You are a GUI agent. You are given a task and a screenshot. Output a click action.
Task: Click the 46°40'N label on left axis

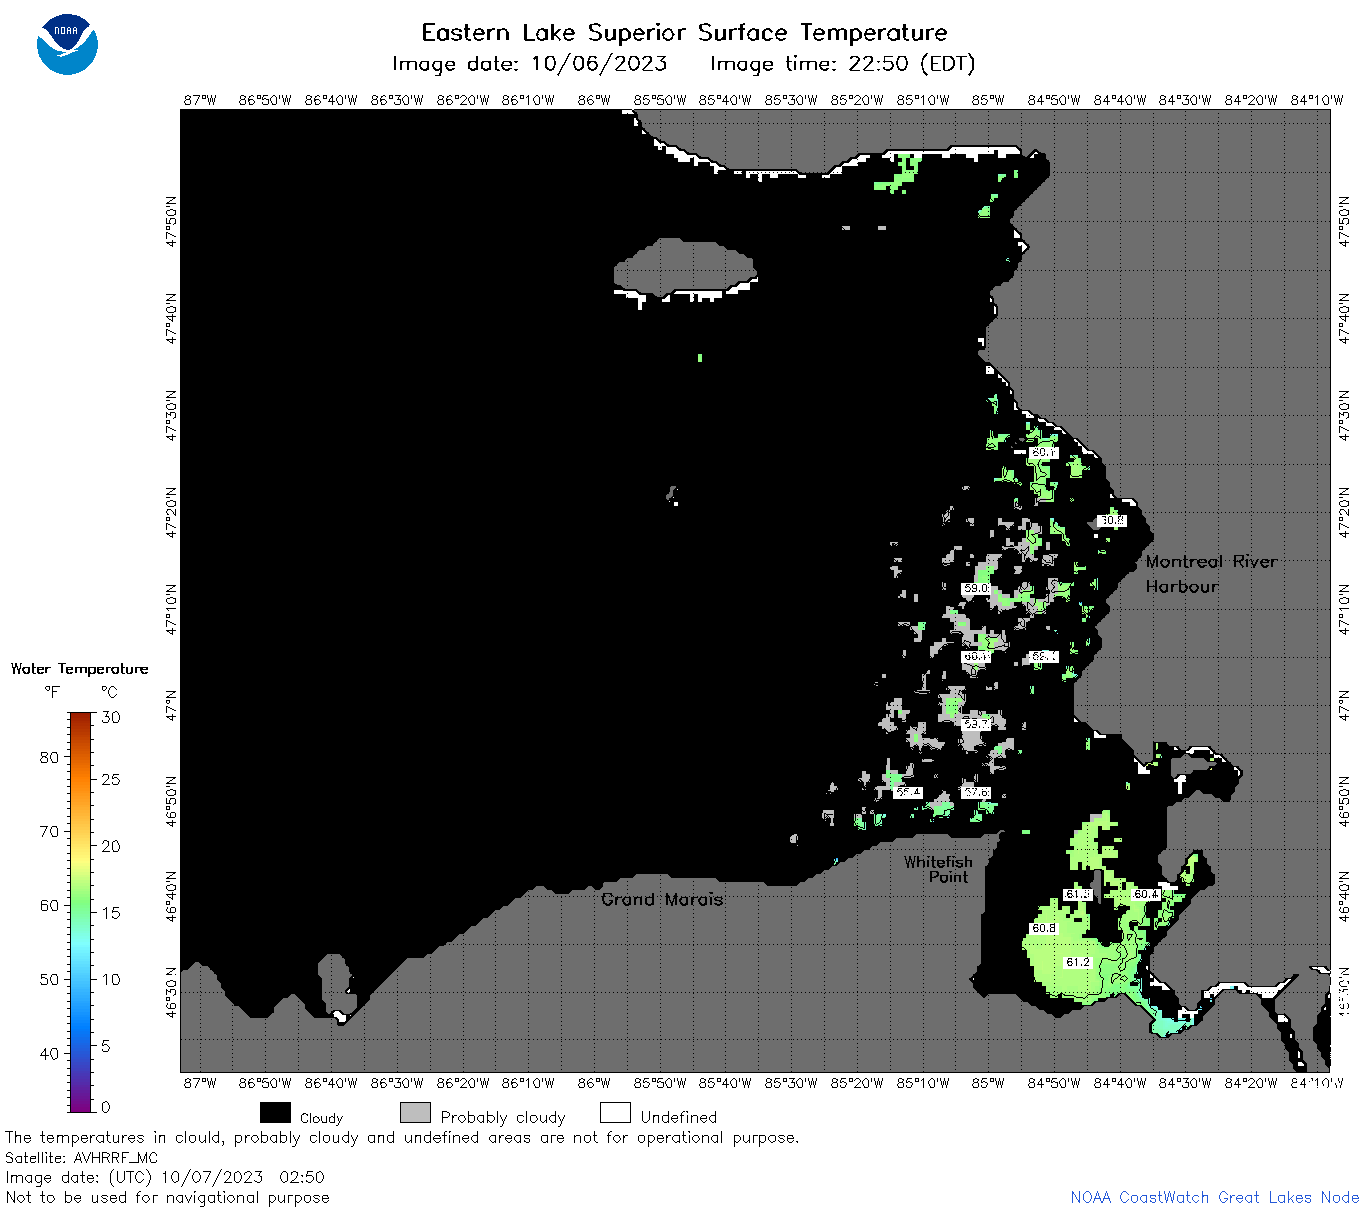pos(171,898)
